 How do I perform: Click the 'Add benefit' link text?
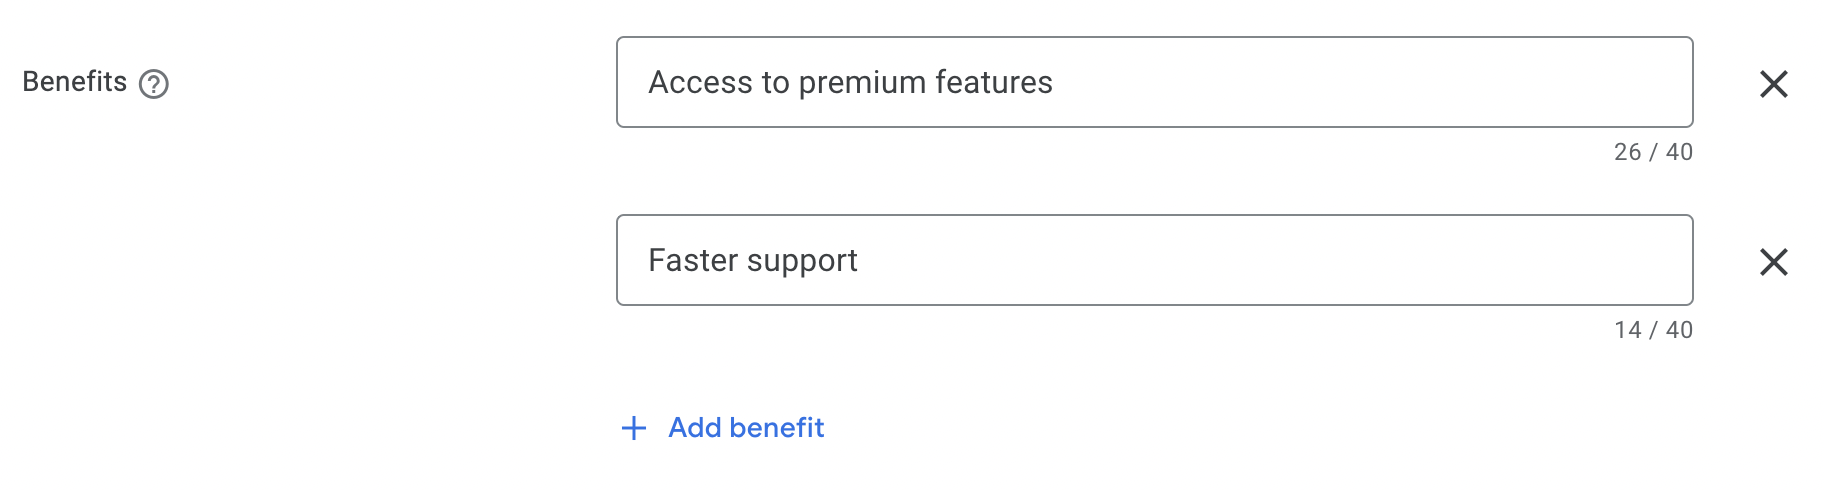[x=746, y=428]
